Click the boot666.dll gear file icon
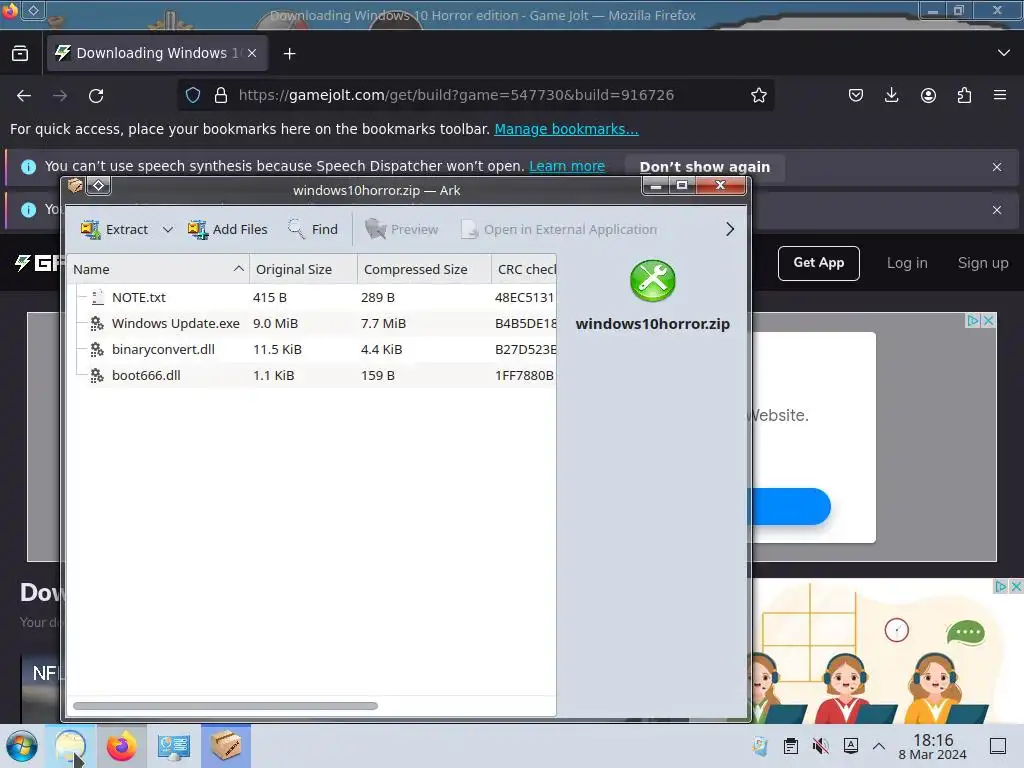 point(97,376)
